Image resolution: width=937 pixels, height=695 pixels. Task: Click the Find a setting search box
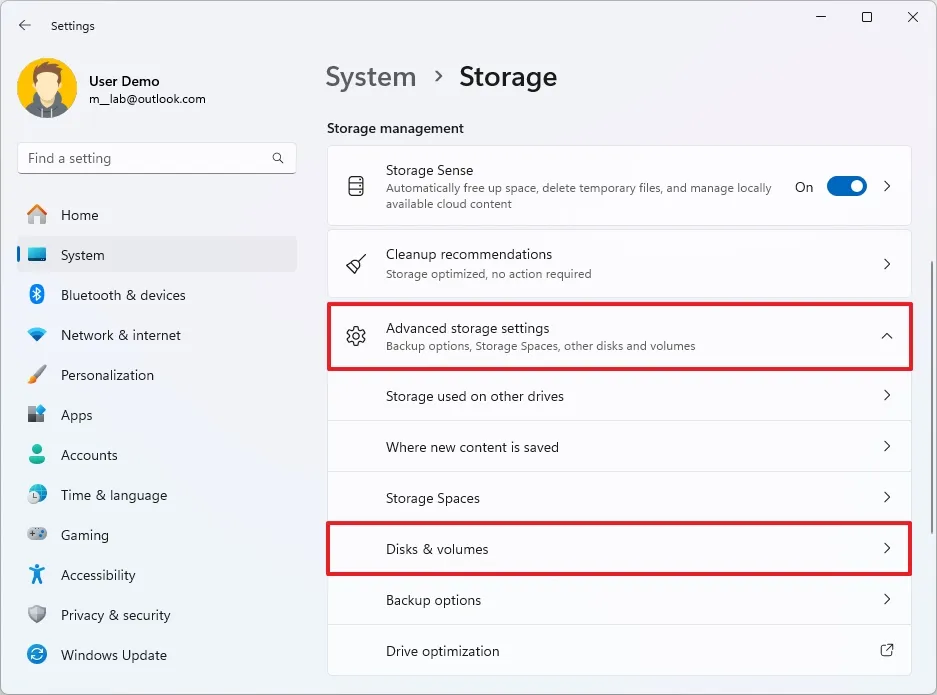tap(145, 158)
